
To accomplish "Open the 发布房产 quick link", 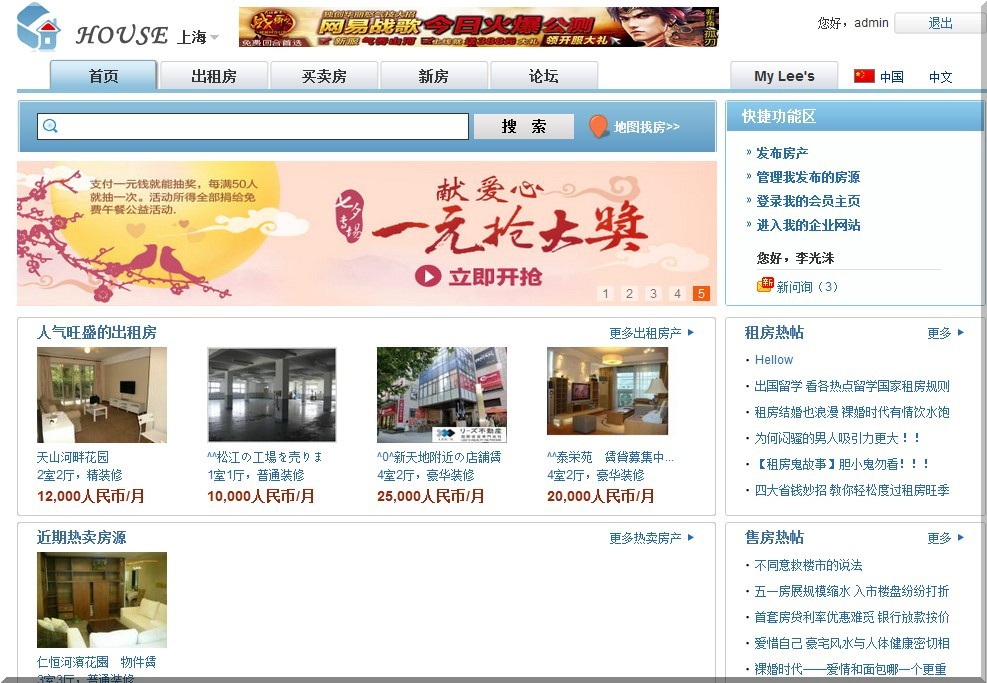I will click(x=782, y=153).
